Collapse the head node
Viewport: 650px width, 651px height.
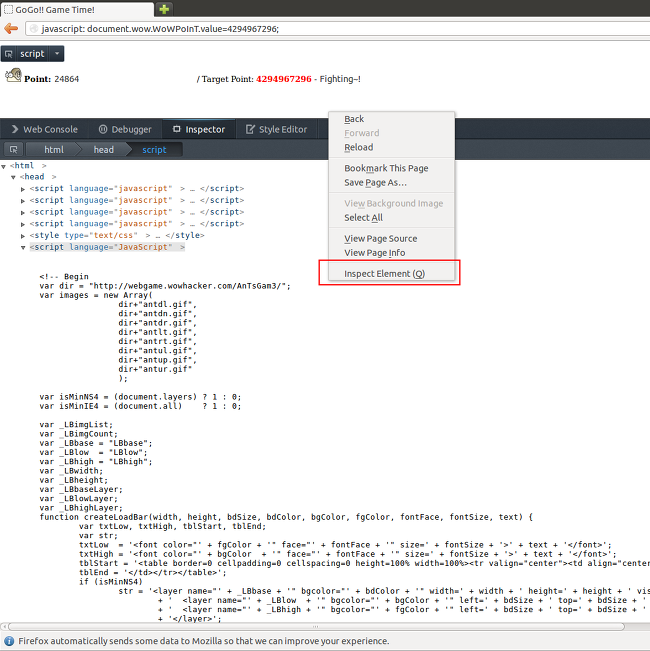click(13, 177)
